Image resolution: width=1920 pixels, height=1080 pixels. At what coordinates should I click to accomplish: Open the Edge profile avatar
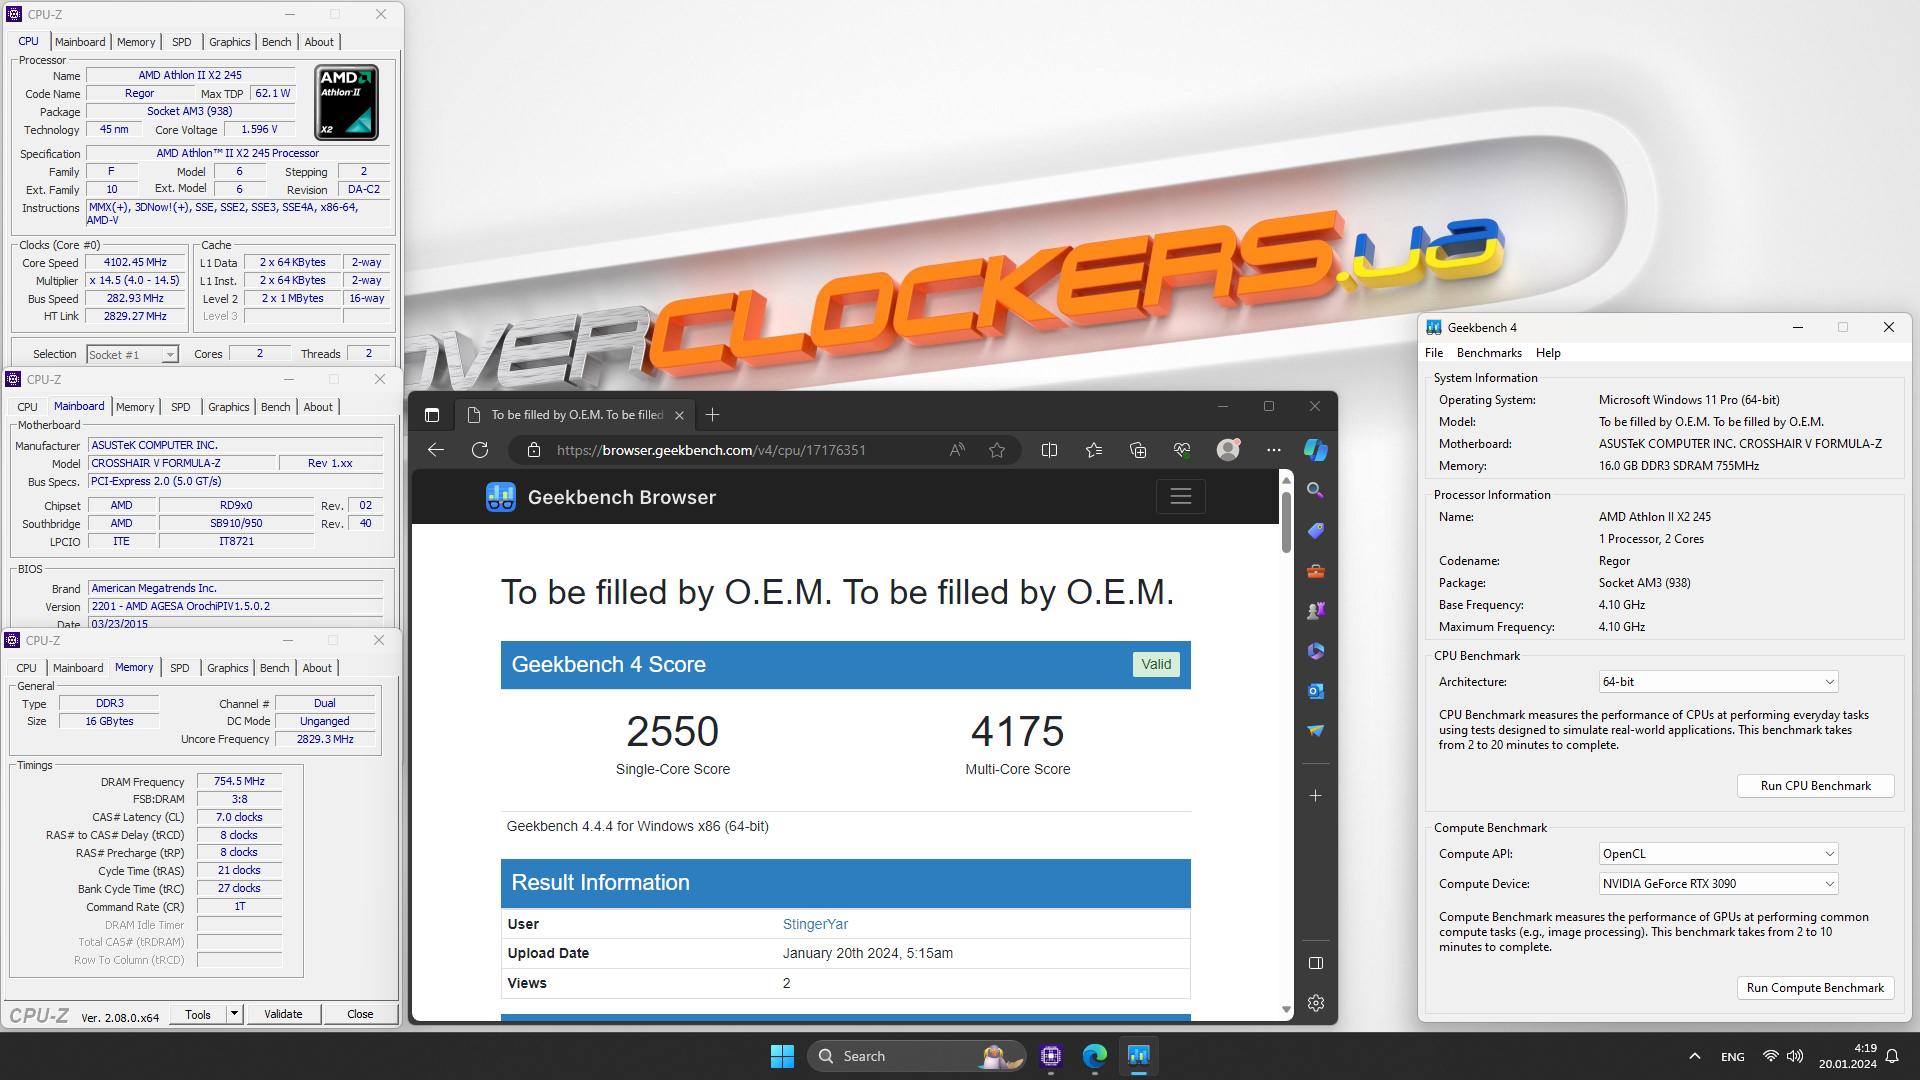(x=1228, y=450)
